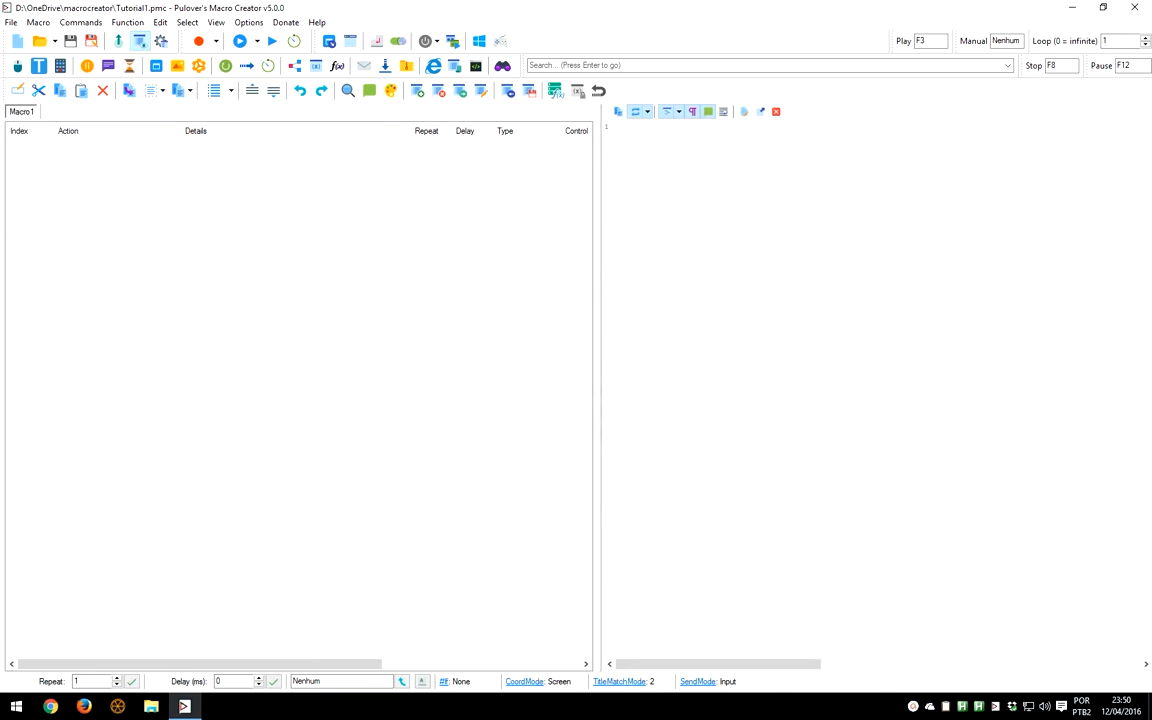Undo the last action
This screenshot has width=1152, height=720.
pos(300,90)
